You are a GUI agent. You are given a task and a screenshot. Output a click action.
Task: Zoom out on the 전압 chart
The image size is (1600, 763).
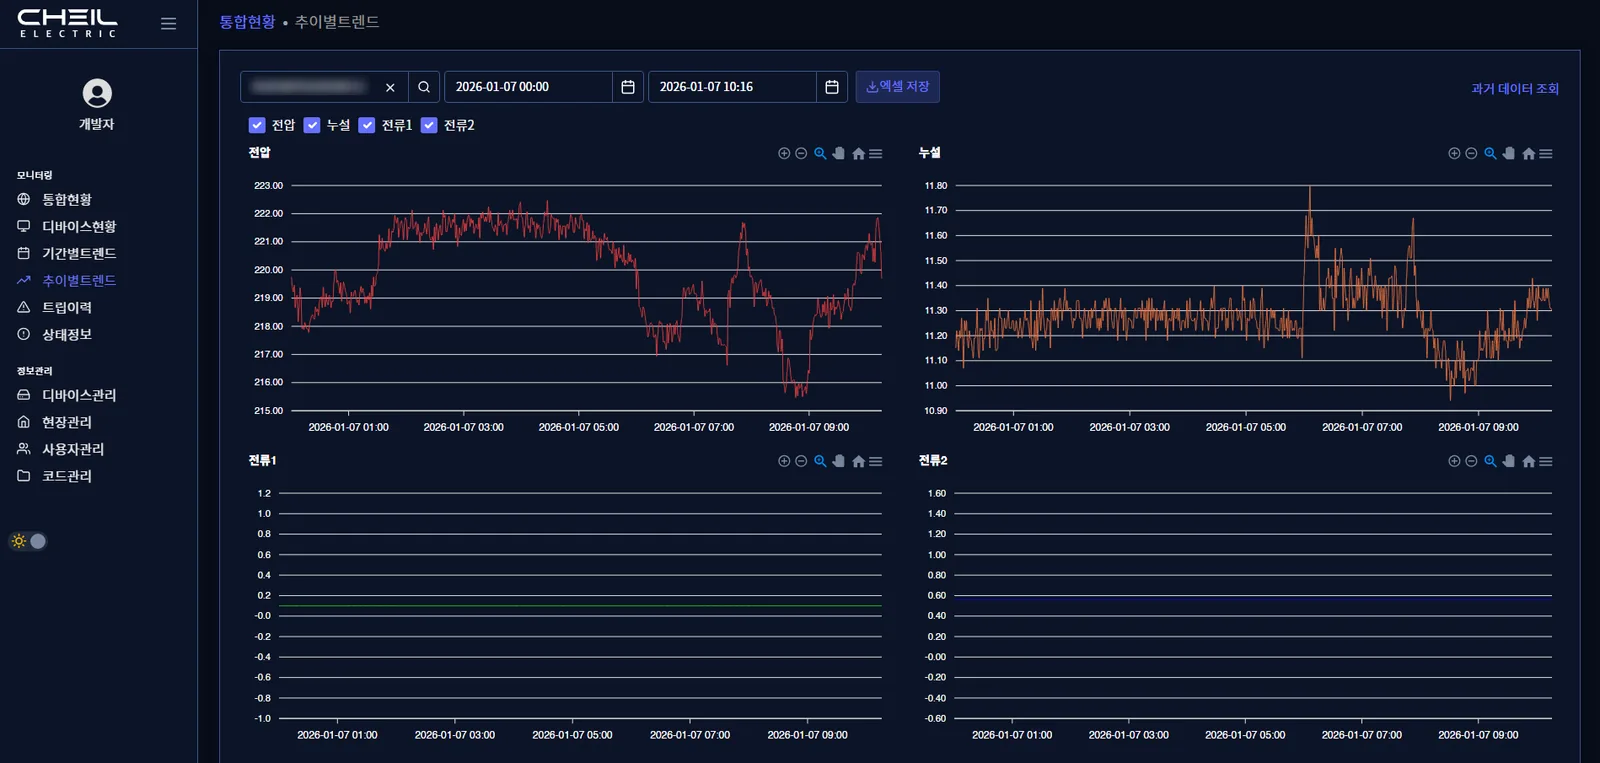pos(801,153)
